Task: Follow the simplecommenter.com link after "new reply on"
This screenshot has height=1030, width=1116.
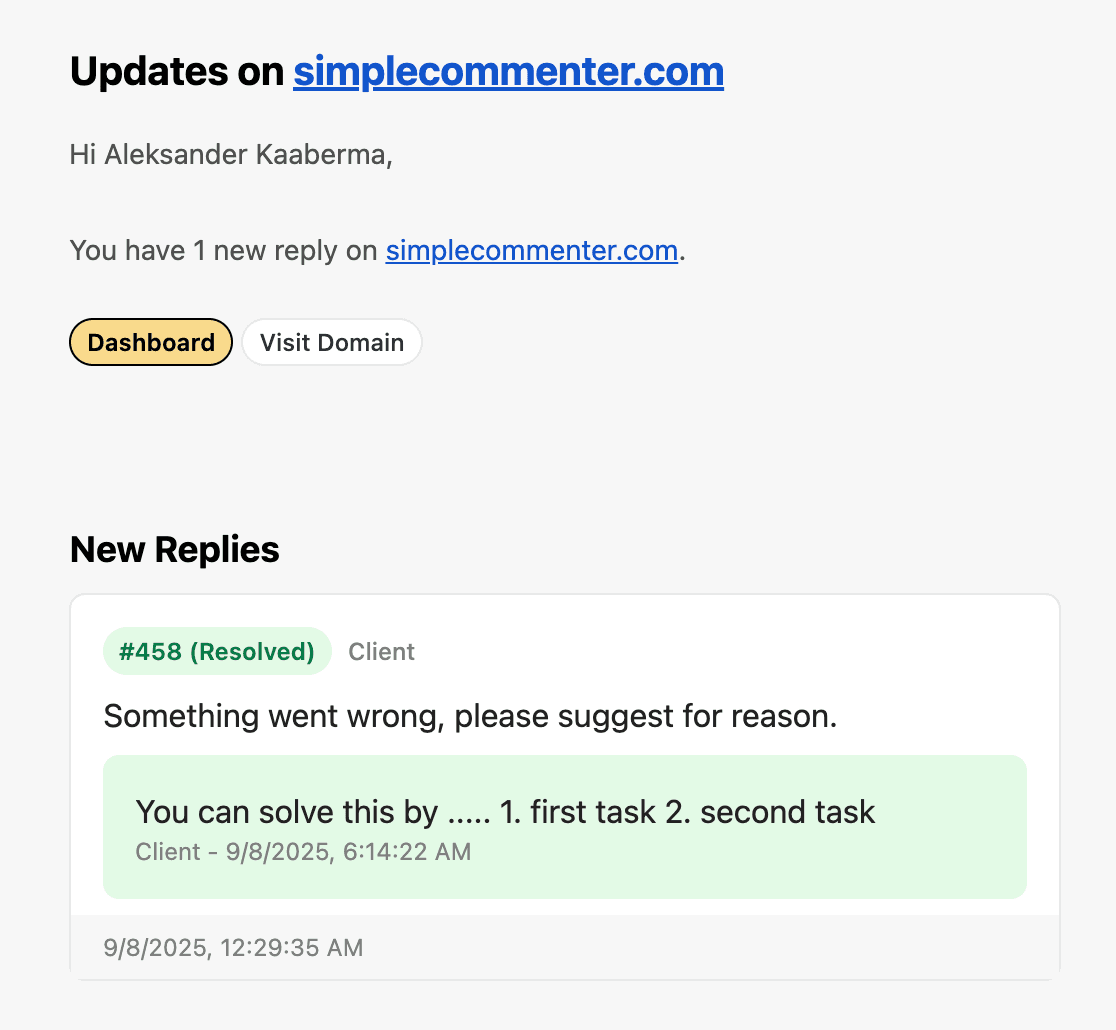Action: [532, 250]
